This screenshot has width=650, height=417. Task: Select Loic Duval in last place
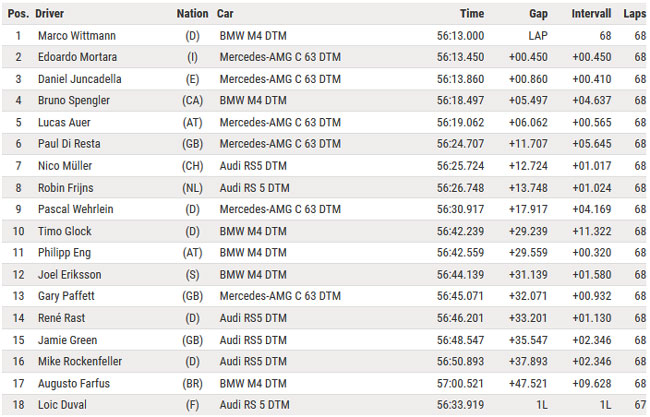(62, 405)
